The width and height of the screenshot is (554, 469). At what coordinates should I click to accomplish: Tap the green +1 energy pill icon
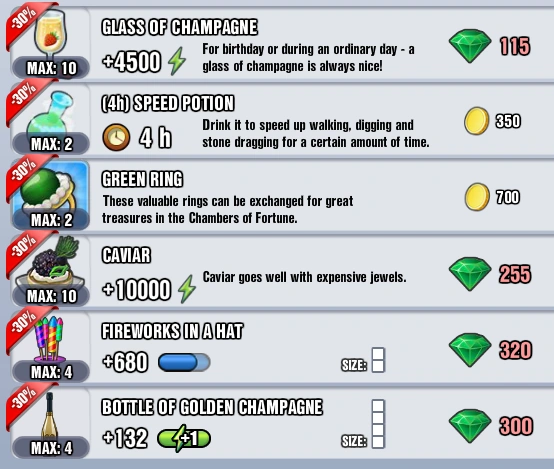point(184,439)
